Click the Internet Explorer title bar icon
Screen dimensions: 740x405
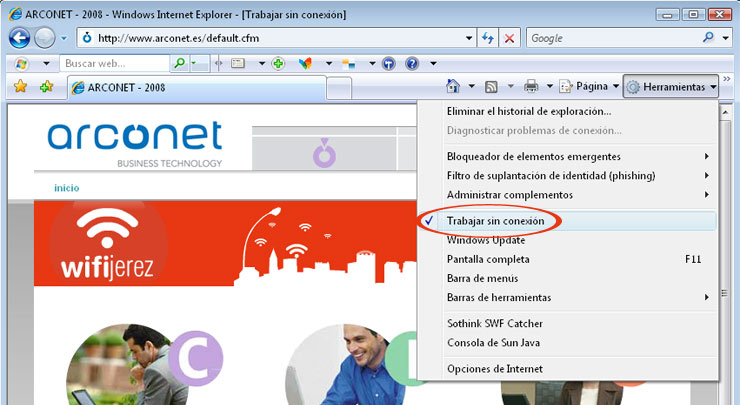tap(15, 14)
